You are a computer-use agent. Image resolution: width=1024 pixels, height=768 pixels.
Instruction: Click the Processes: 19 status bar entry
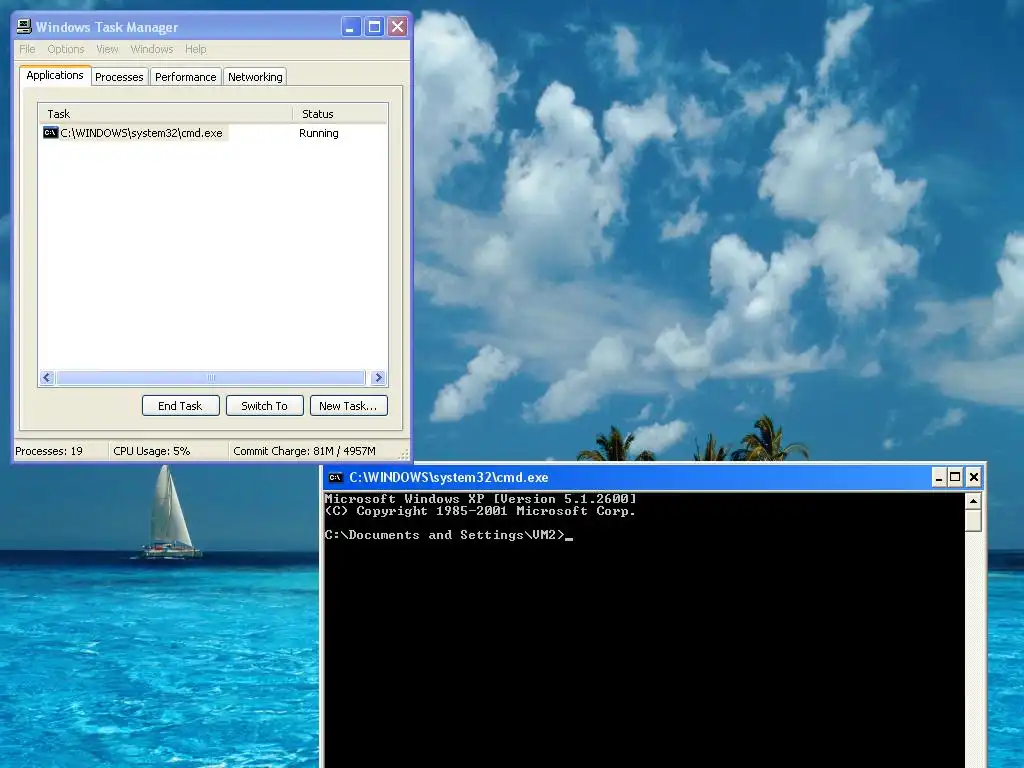tap(49, 451)
